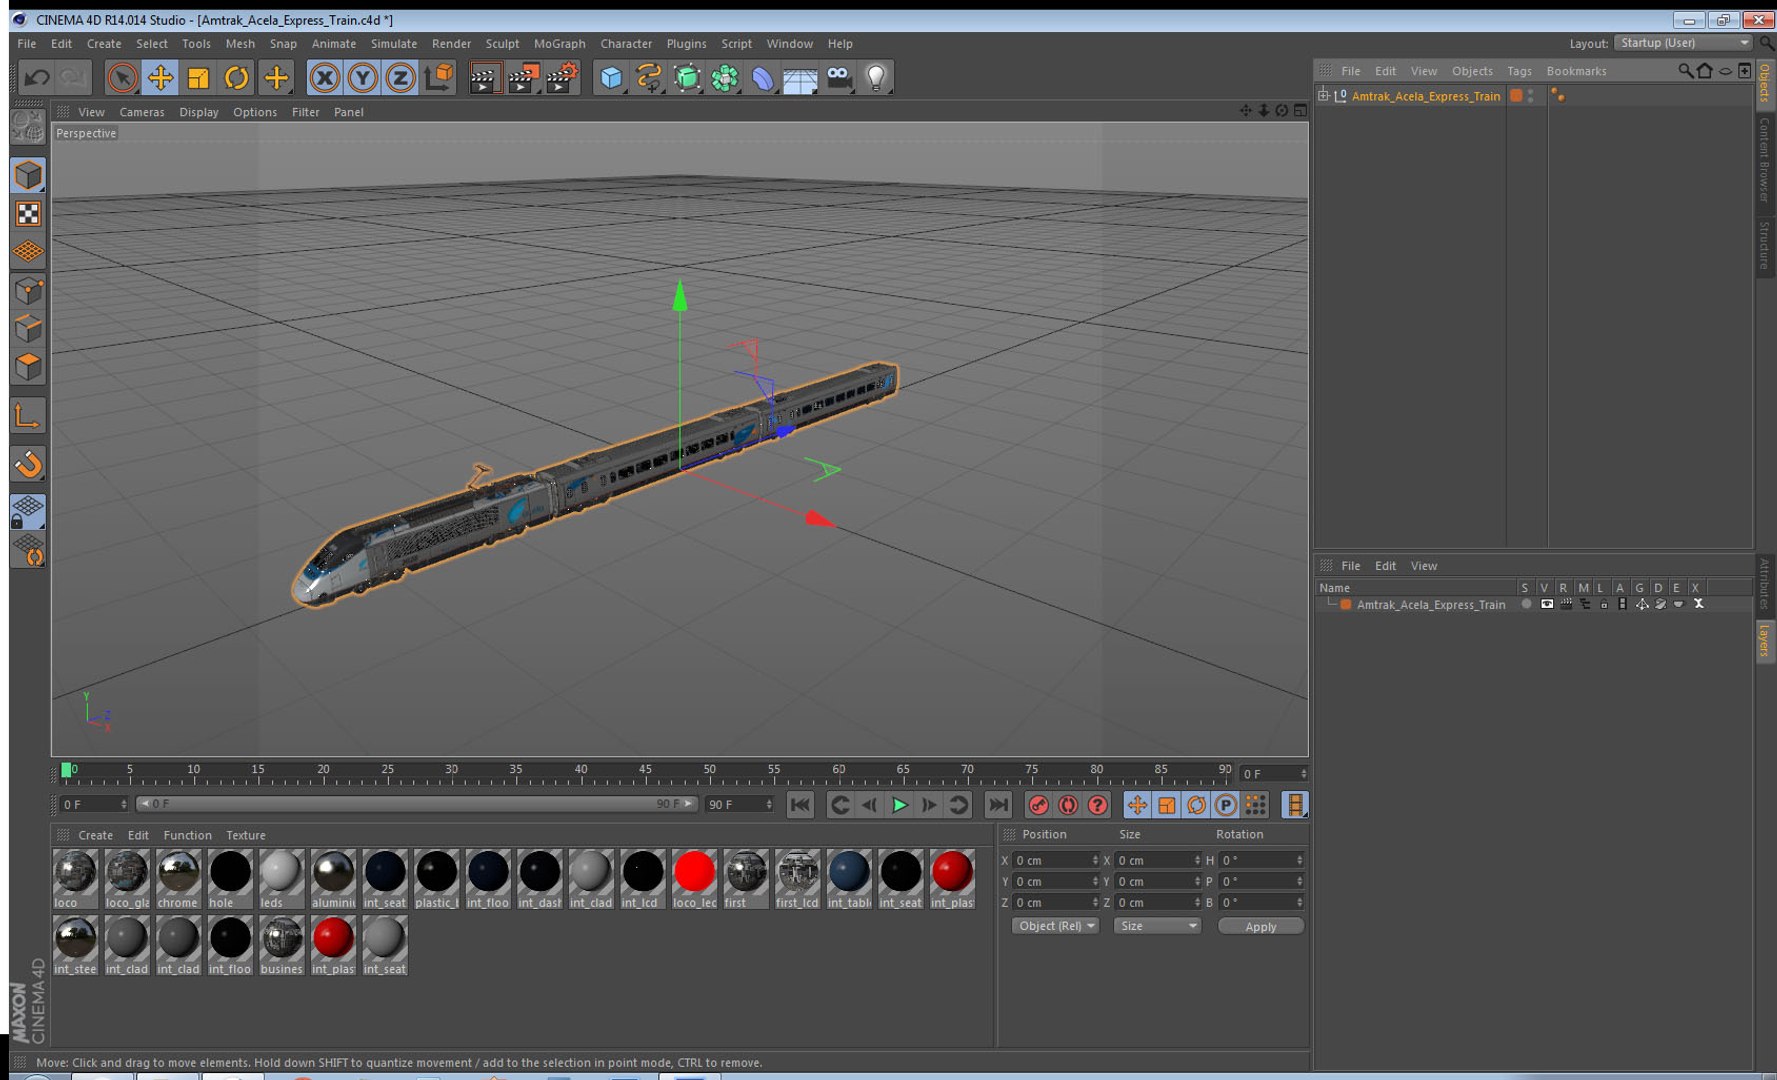This screenshot has width=1777, height=1080.
Task: Switch to Points mode
Action: pos(28,290)
